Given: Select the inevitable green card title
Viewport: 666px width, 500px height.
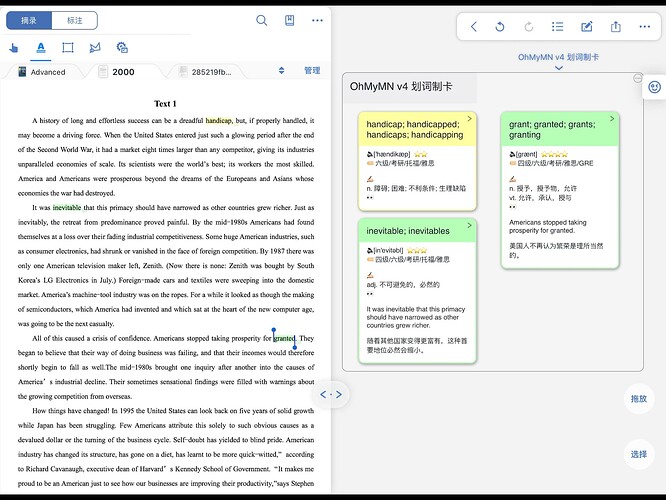Looking at the screenshot, I should coord(408,231).
